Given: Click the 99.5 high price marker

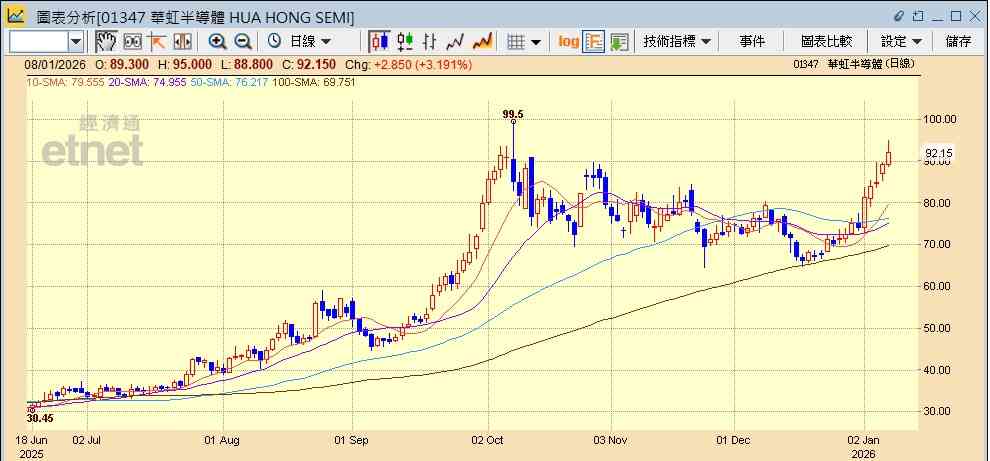Looking at the screenshot, I should pos(513,114).
